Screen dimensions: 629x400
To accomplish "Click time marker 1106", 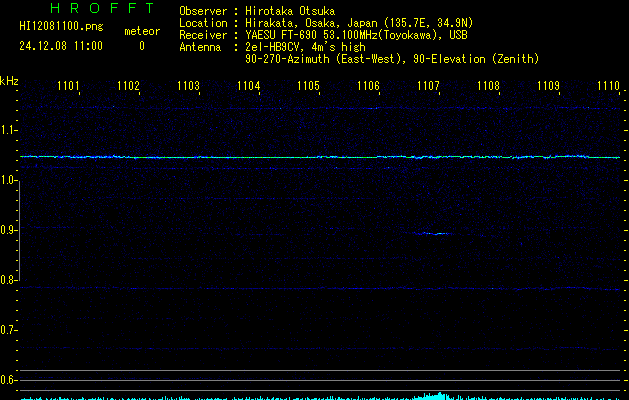I will coord(368,86).
